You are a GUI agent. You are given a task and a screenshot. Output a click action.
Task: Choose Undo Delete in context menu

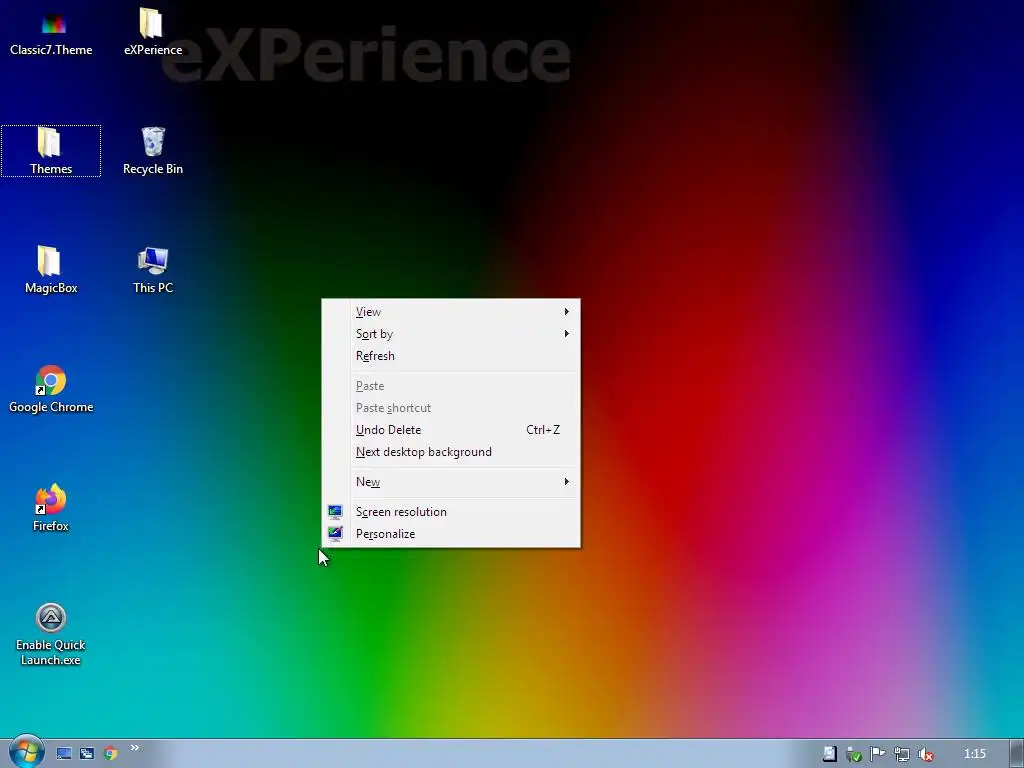point(451,430)
